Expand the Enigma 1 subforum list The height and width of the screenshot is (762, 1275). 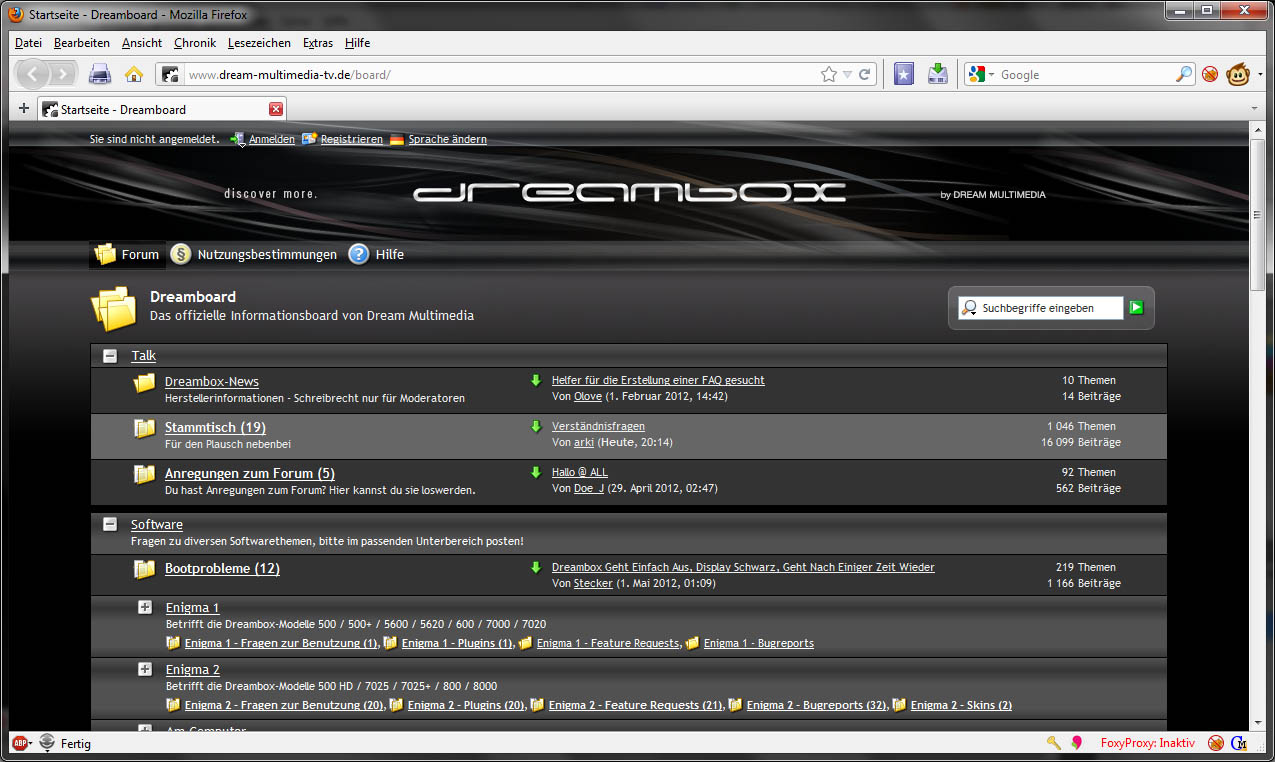point(145,607)
